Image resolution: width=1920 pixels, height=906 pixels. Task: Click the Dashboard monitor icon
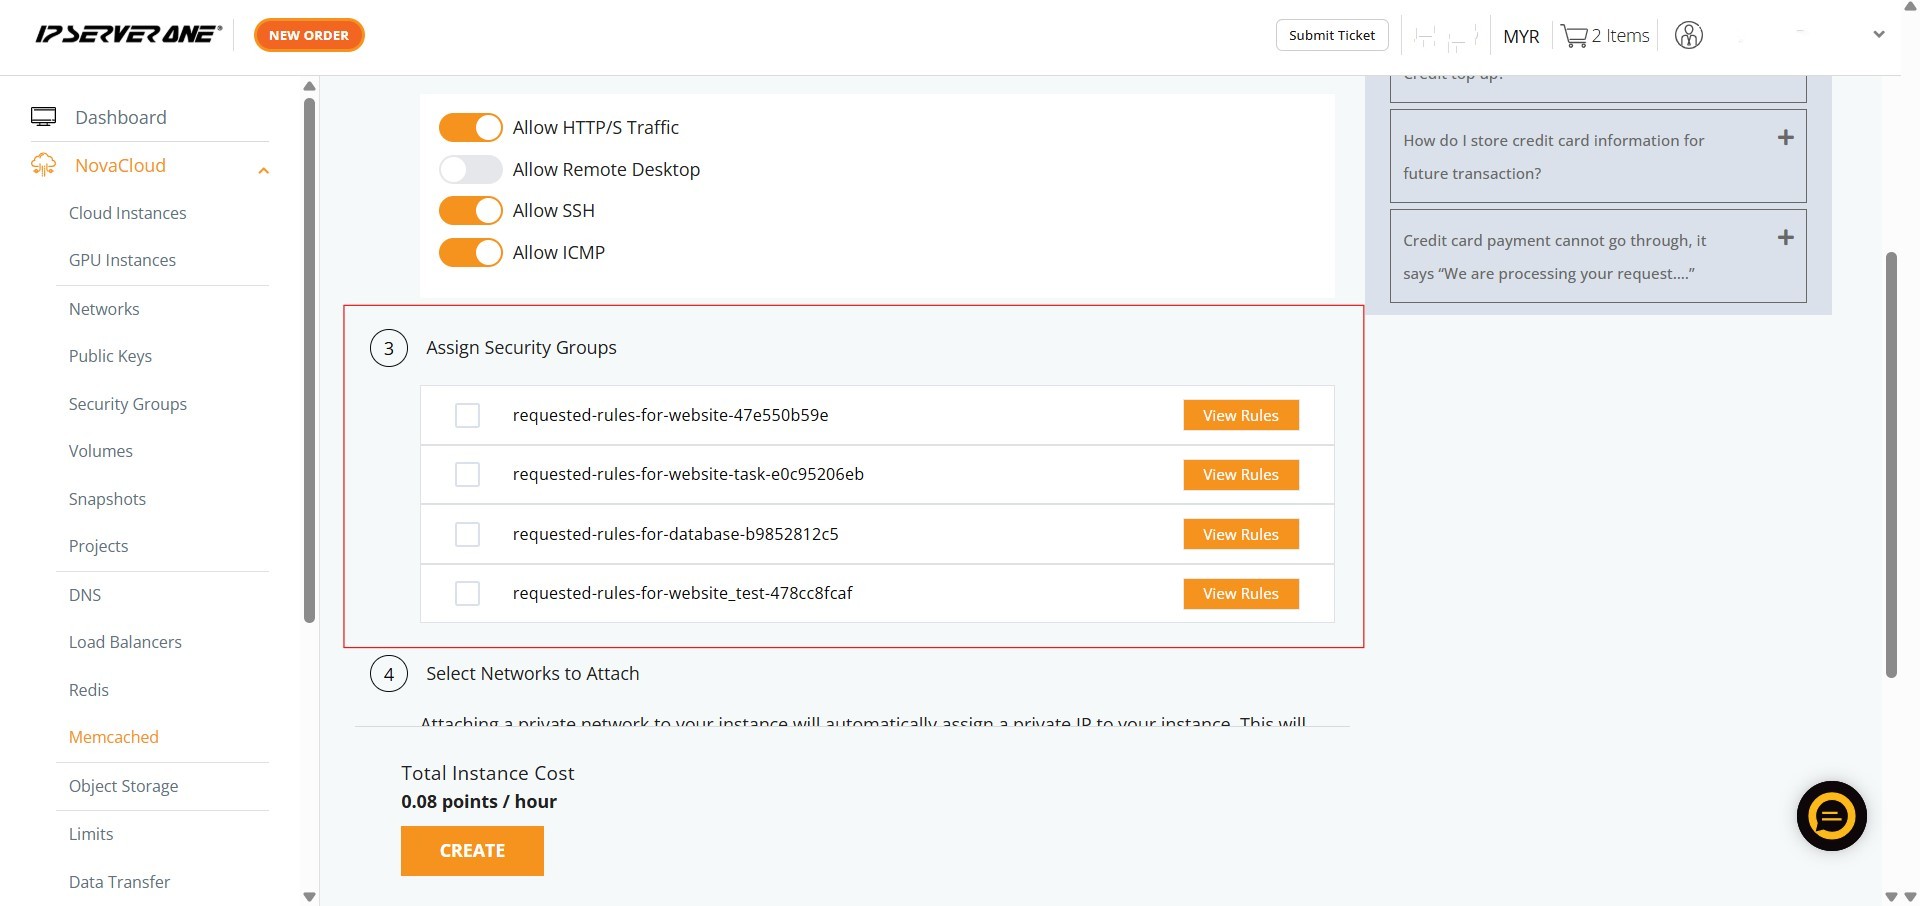44,117
